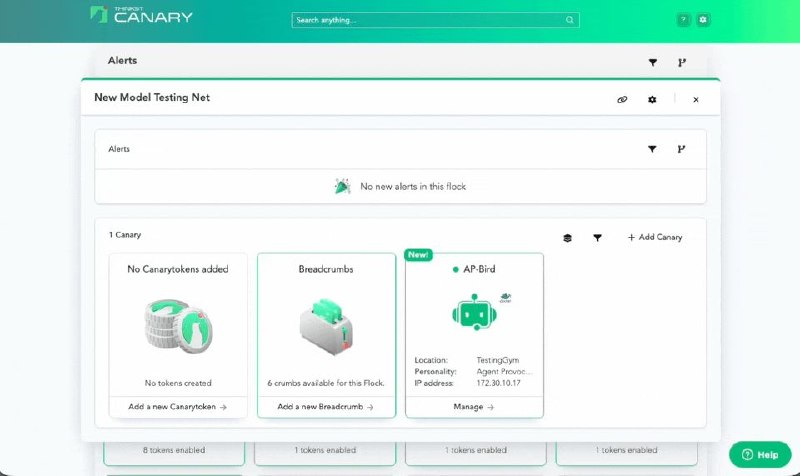Click the IP address 172.30.10.17

[x=498, y=383]
